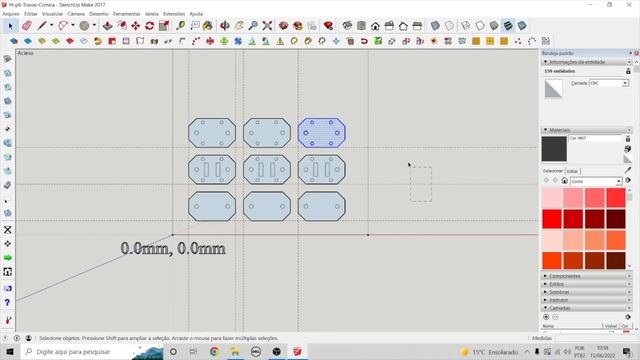Screen dimensions: 640x360
Task: Open File Explorer from taskbar
Action: [235, 351]
